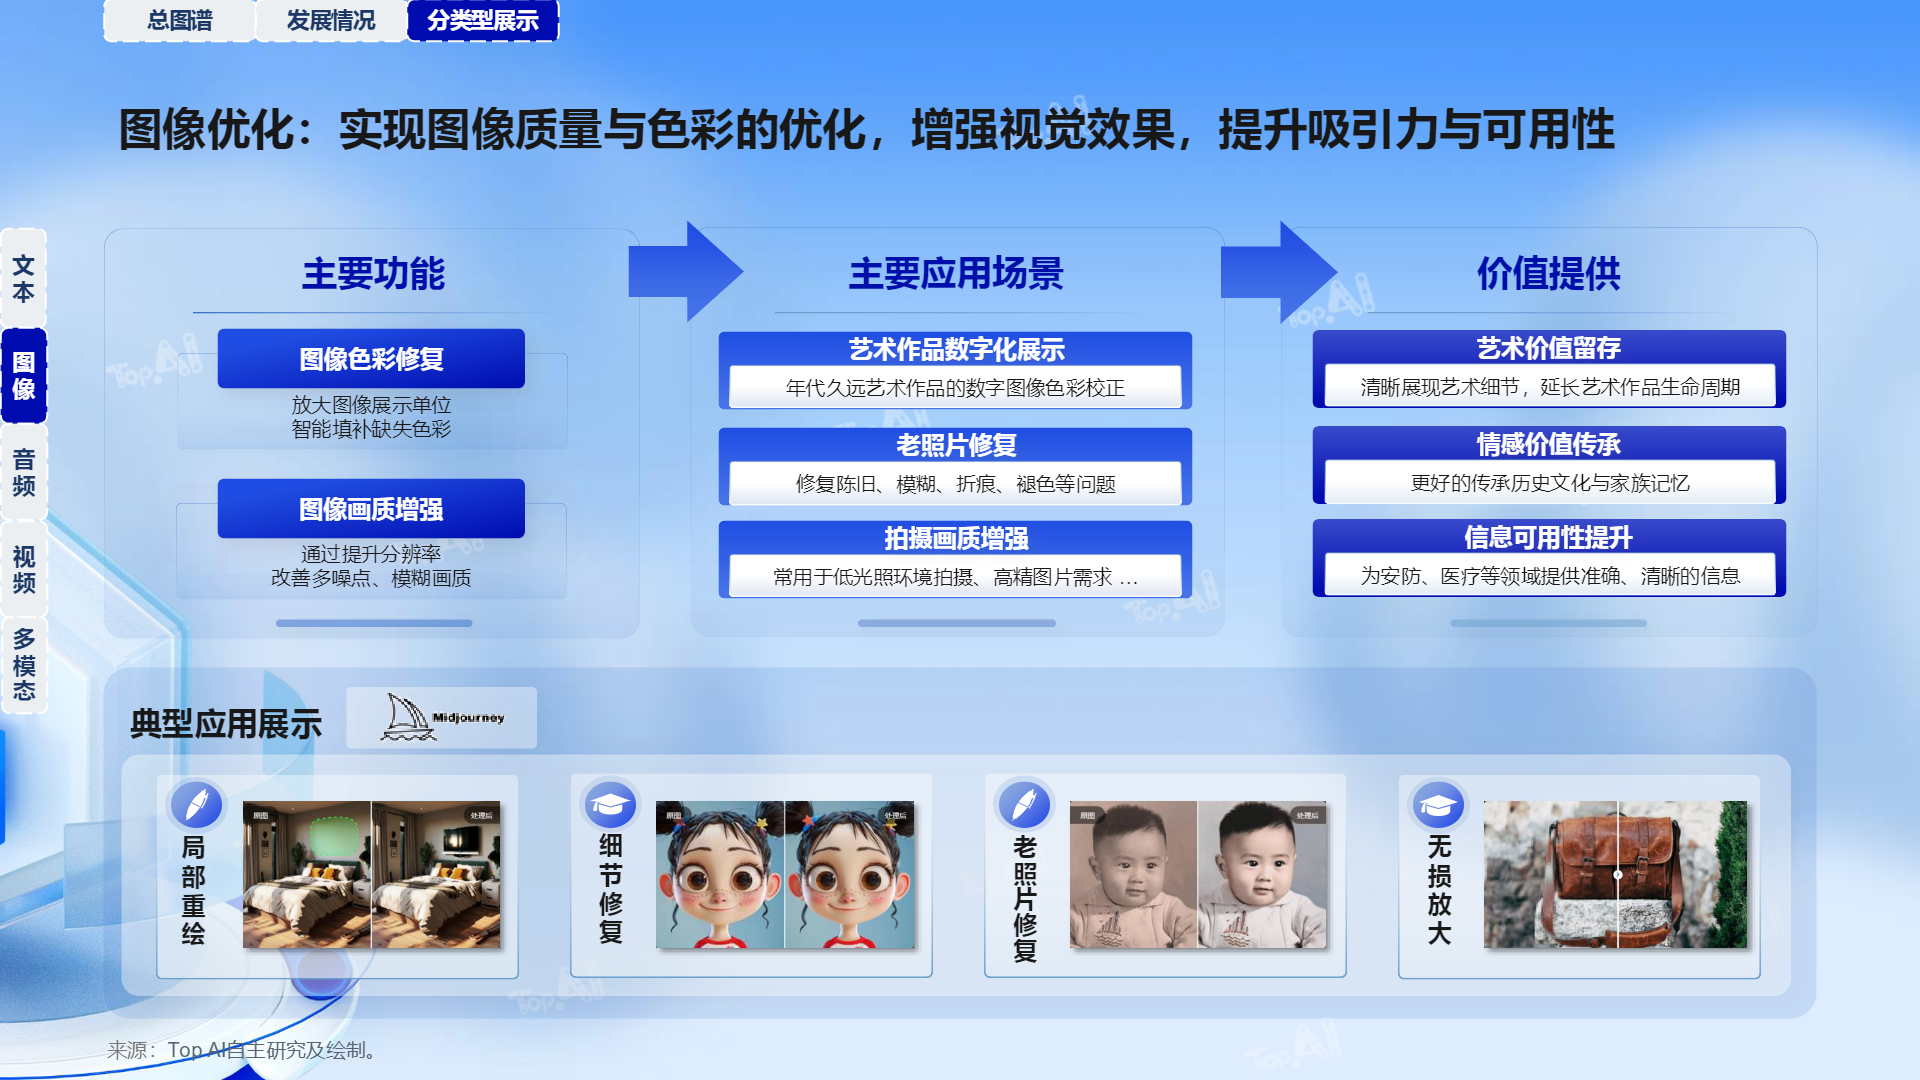The image size is (1920, 1080).
Task: Open the 总图谱 tab
Action: click(x=179, y=20)
